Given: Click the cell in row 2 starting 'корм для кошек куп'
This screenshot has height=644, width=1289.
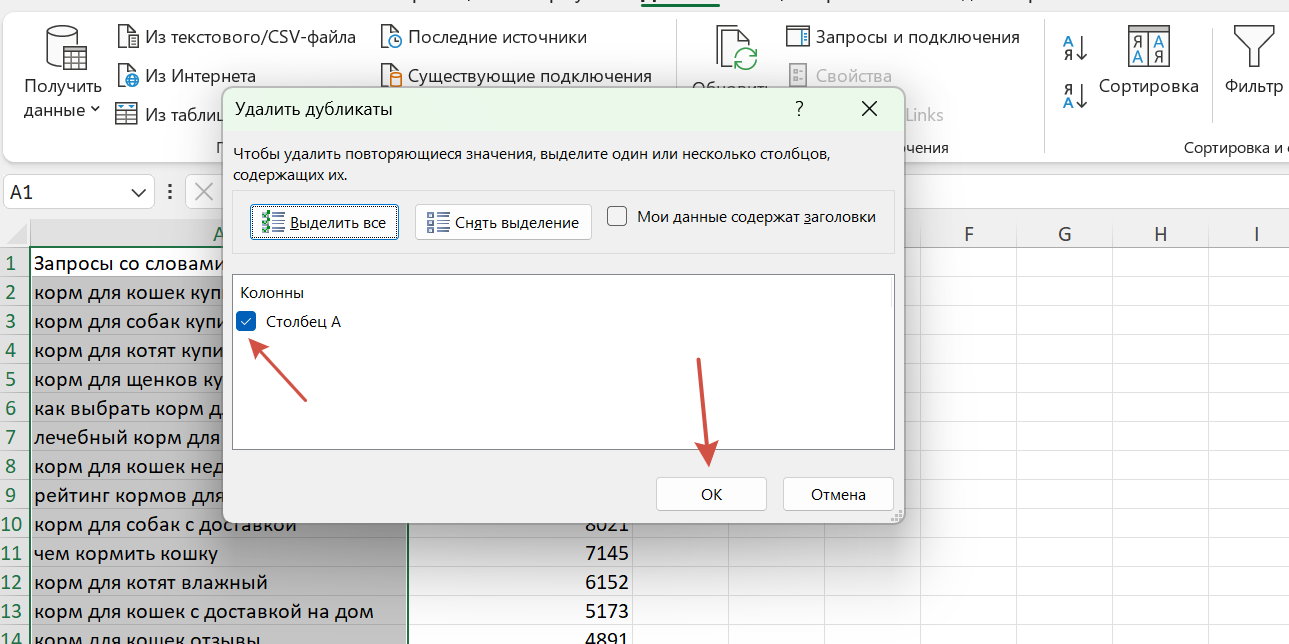Looking at the screenshot, I should coord(127,292).
